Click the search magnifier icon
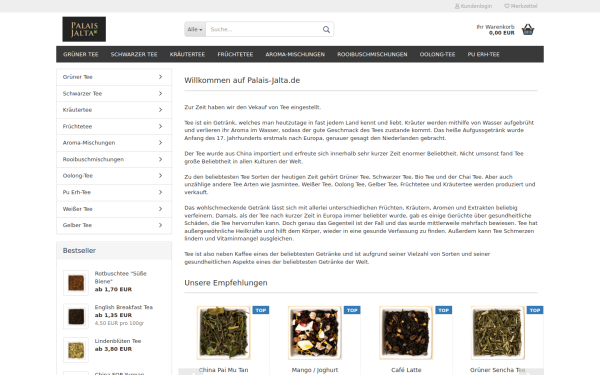 pos(326,29)
